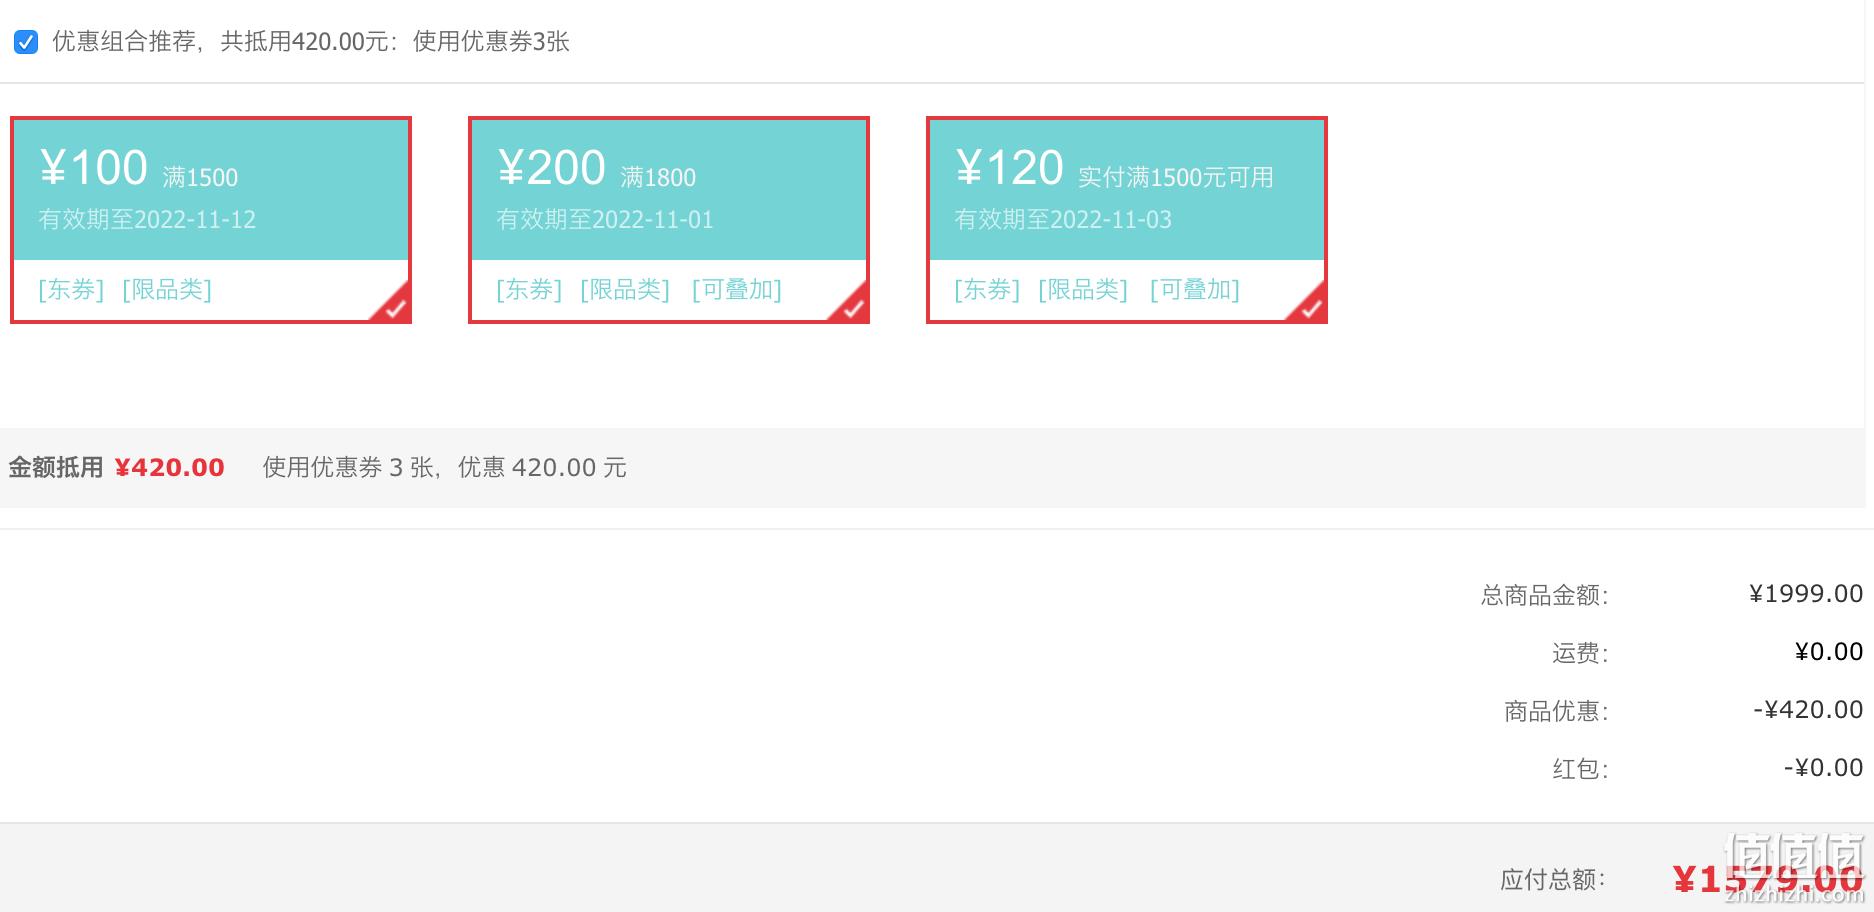Uncheck the 优惠组合推荐 checkbox
Viewport: 1874px width, 912px height.
(26, 42)
